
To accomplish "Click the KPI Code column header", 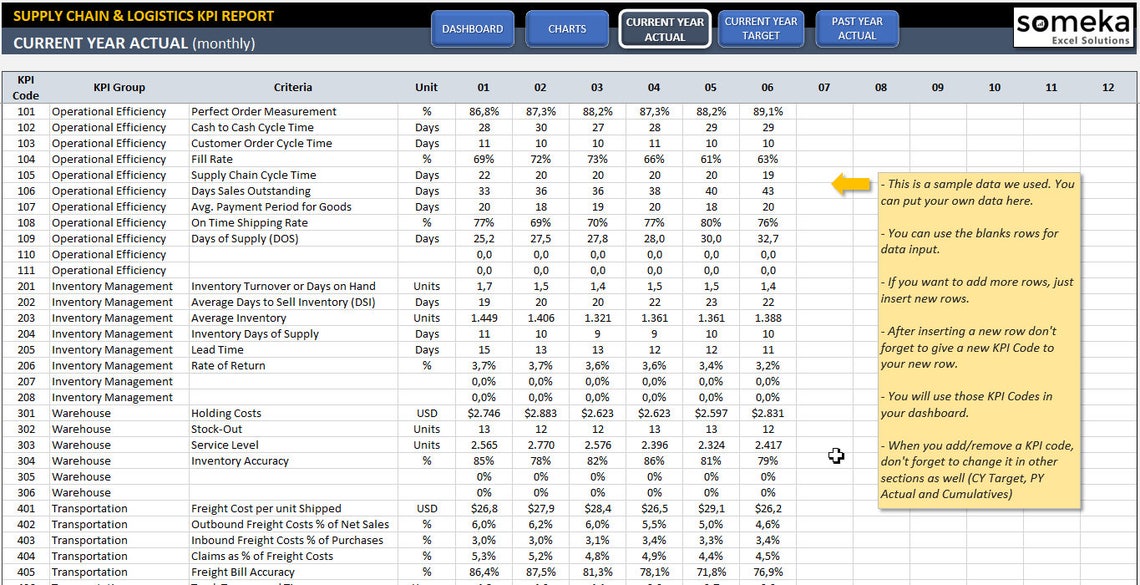I will pos(25,87).
